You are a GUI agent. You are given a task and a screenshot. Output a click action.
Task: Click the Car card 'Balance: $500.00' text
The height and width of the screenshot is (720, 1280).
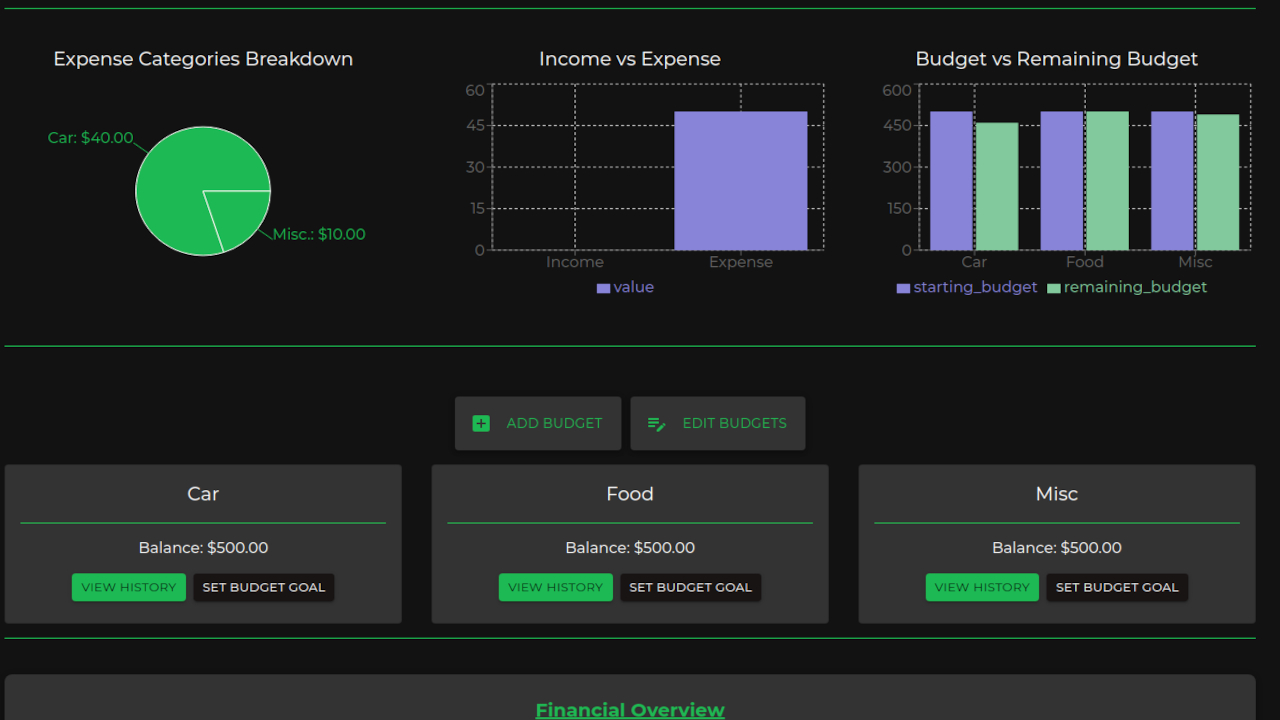pos(203,548)
